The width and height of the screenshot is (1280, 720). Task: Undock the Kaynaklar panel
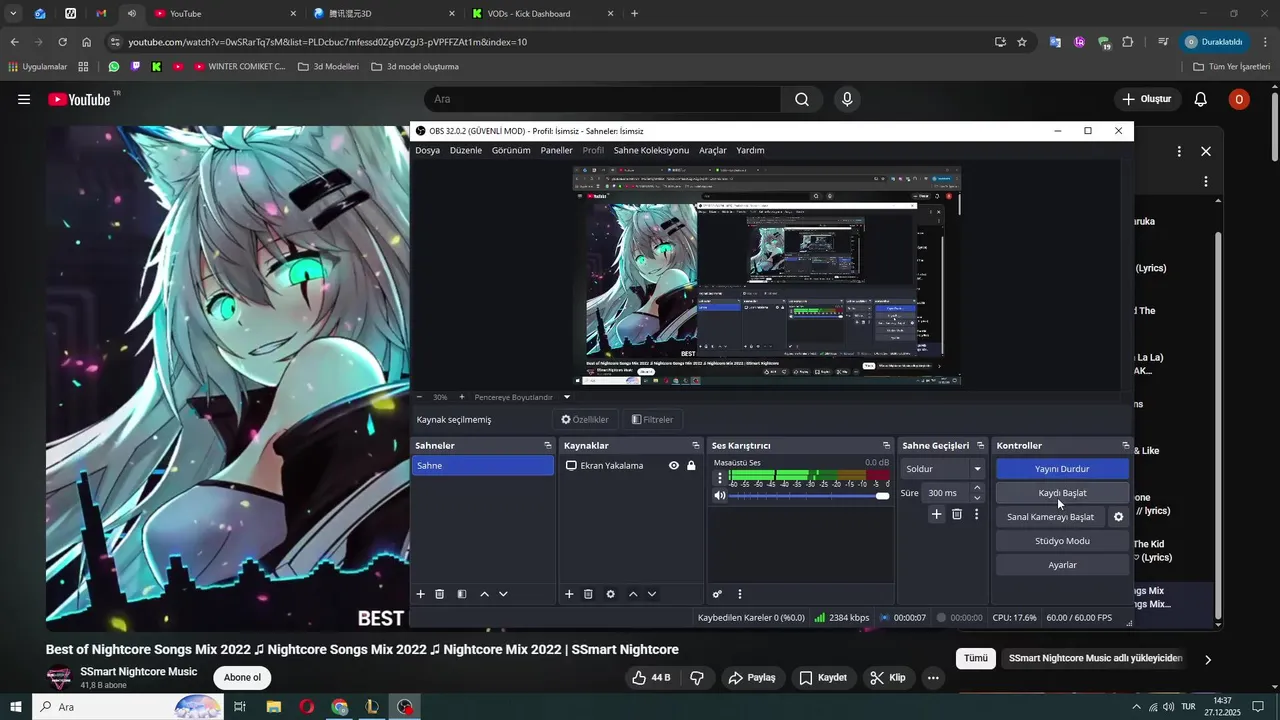click(696, 446)
